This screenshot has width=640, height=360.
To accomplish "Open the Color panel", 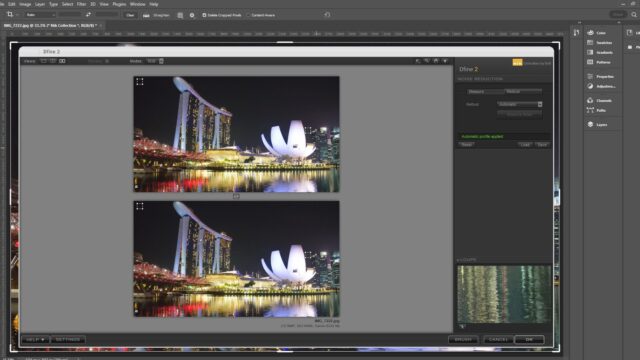I will 597,33.
